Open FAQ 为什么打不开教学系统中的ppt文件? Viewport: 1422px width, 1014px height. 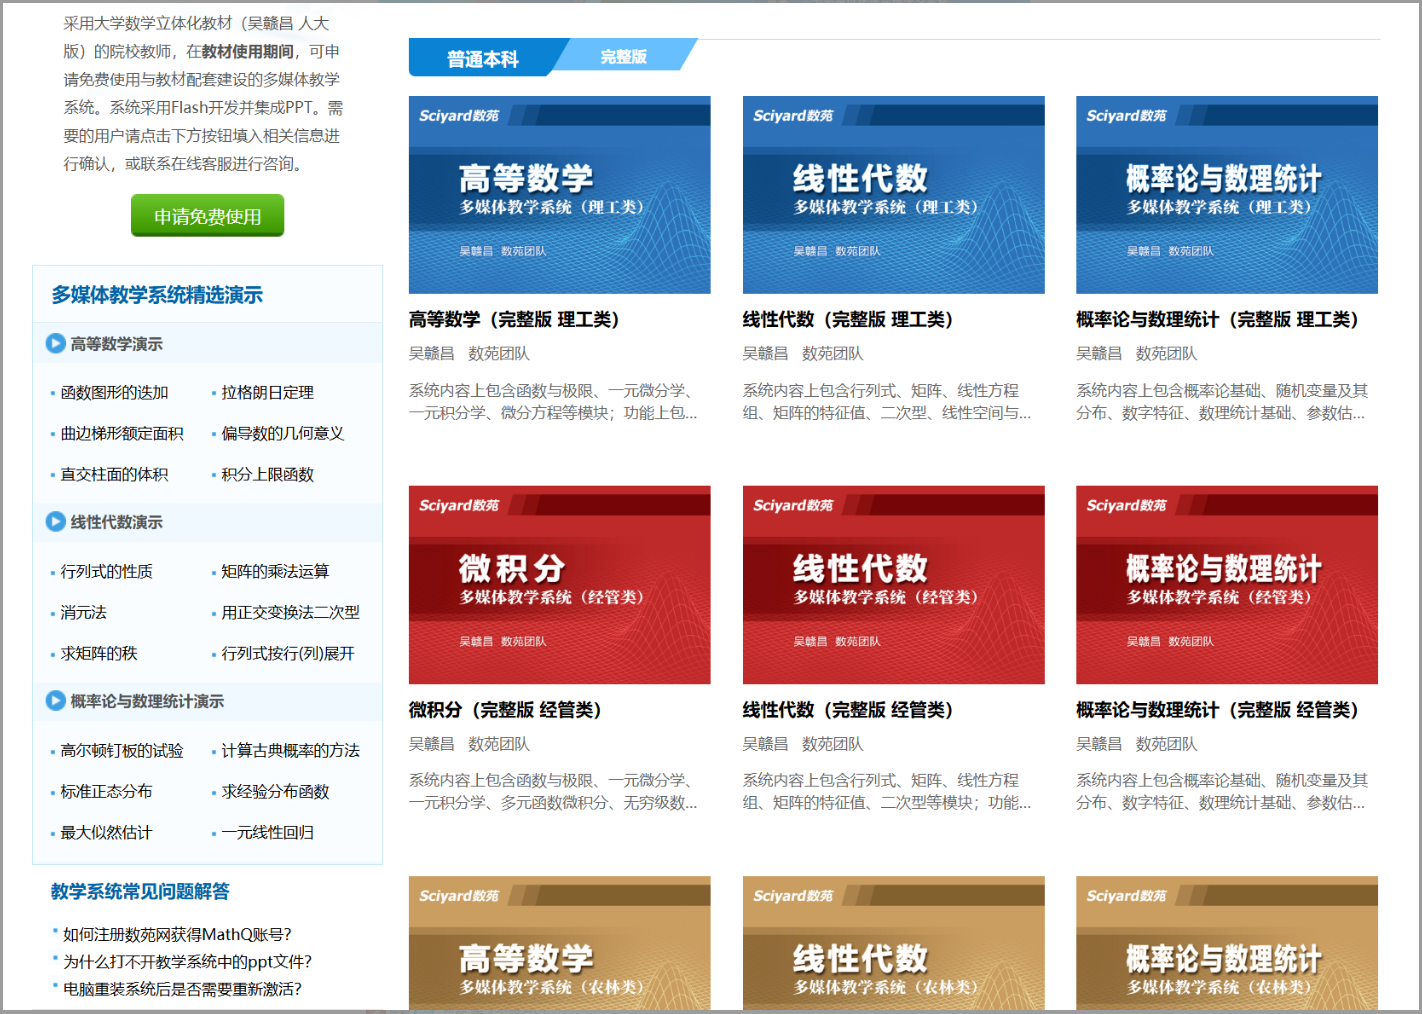pyautogui.click(x=187, y=962)
